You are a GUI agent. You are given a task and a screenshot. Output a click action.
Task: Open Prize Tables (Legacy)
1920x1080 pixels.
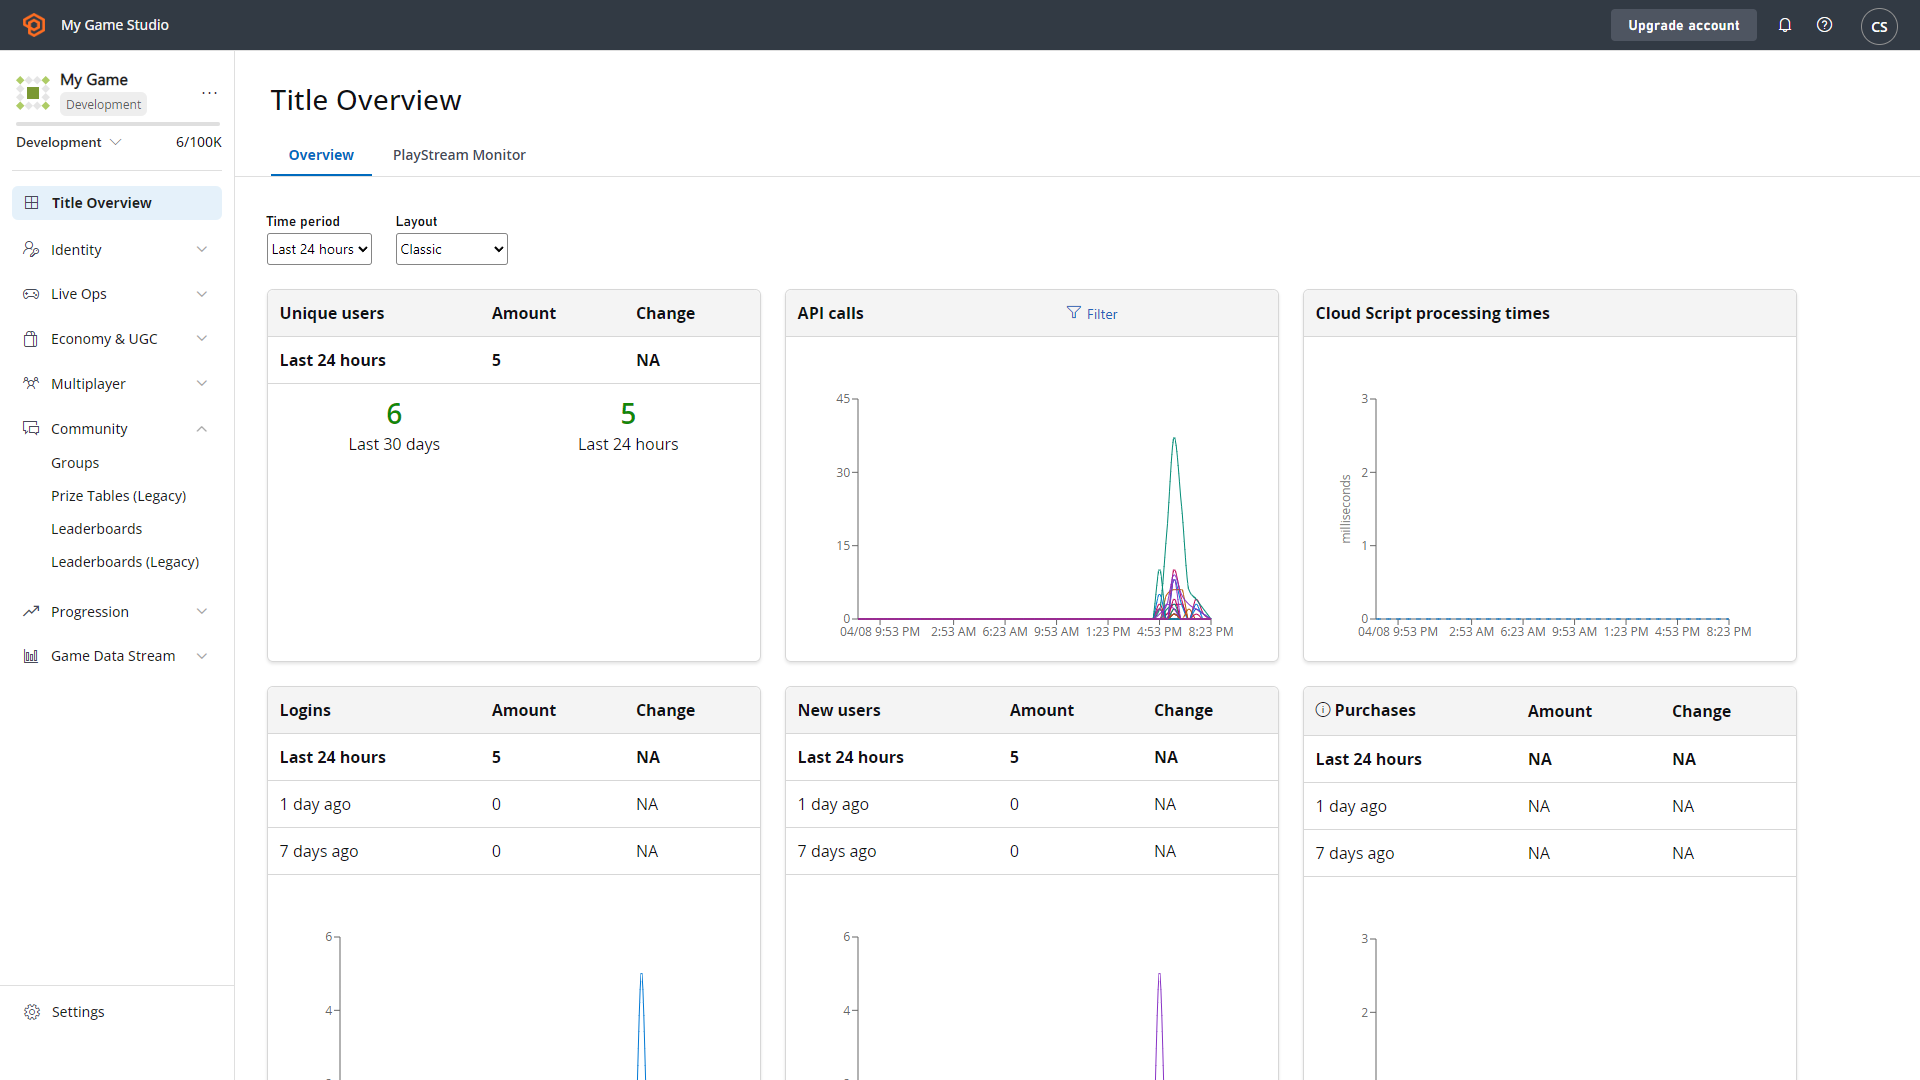tap(119, 496)
